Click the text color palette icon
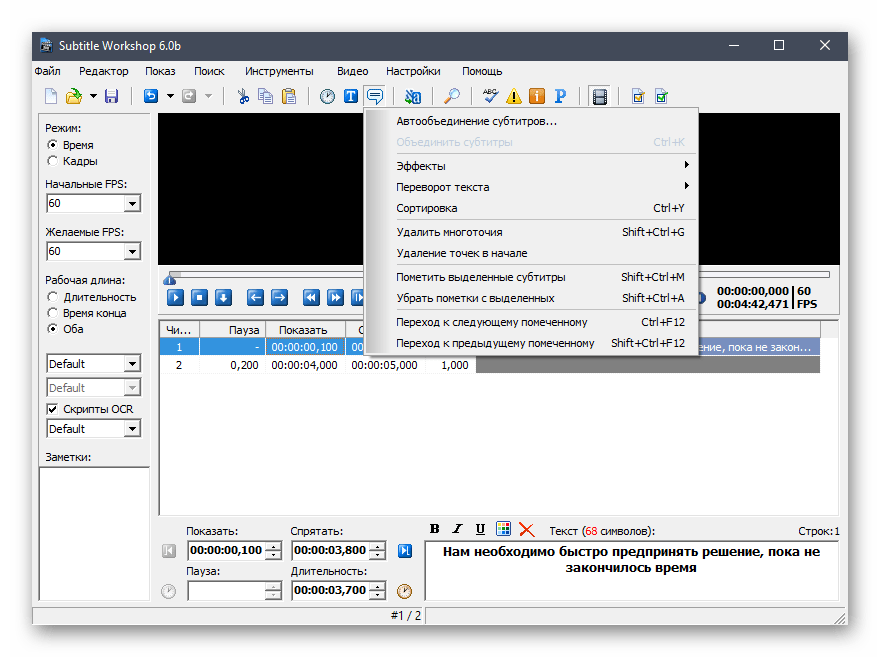 click(503, 529)
